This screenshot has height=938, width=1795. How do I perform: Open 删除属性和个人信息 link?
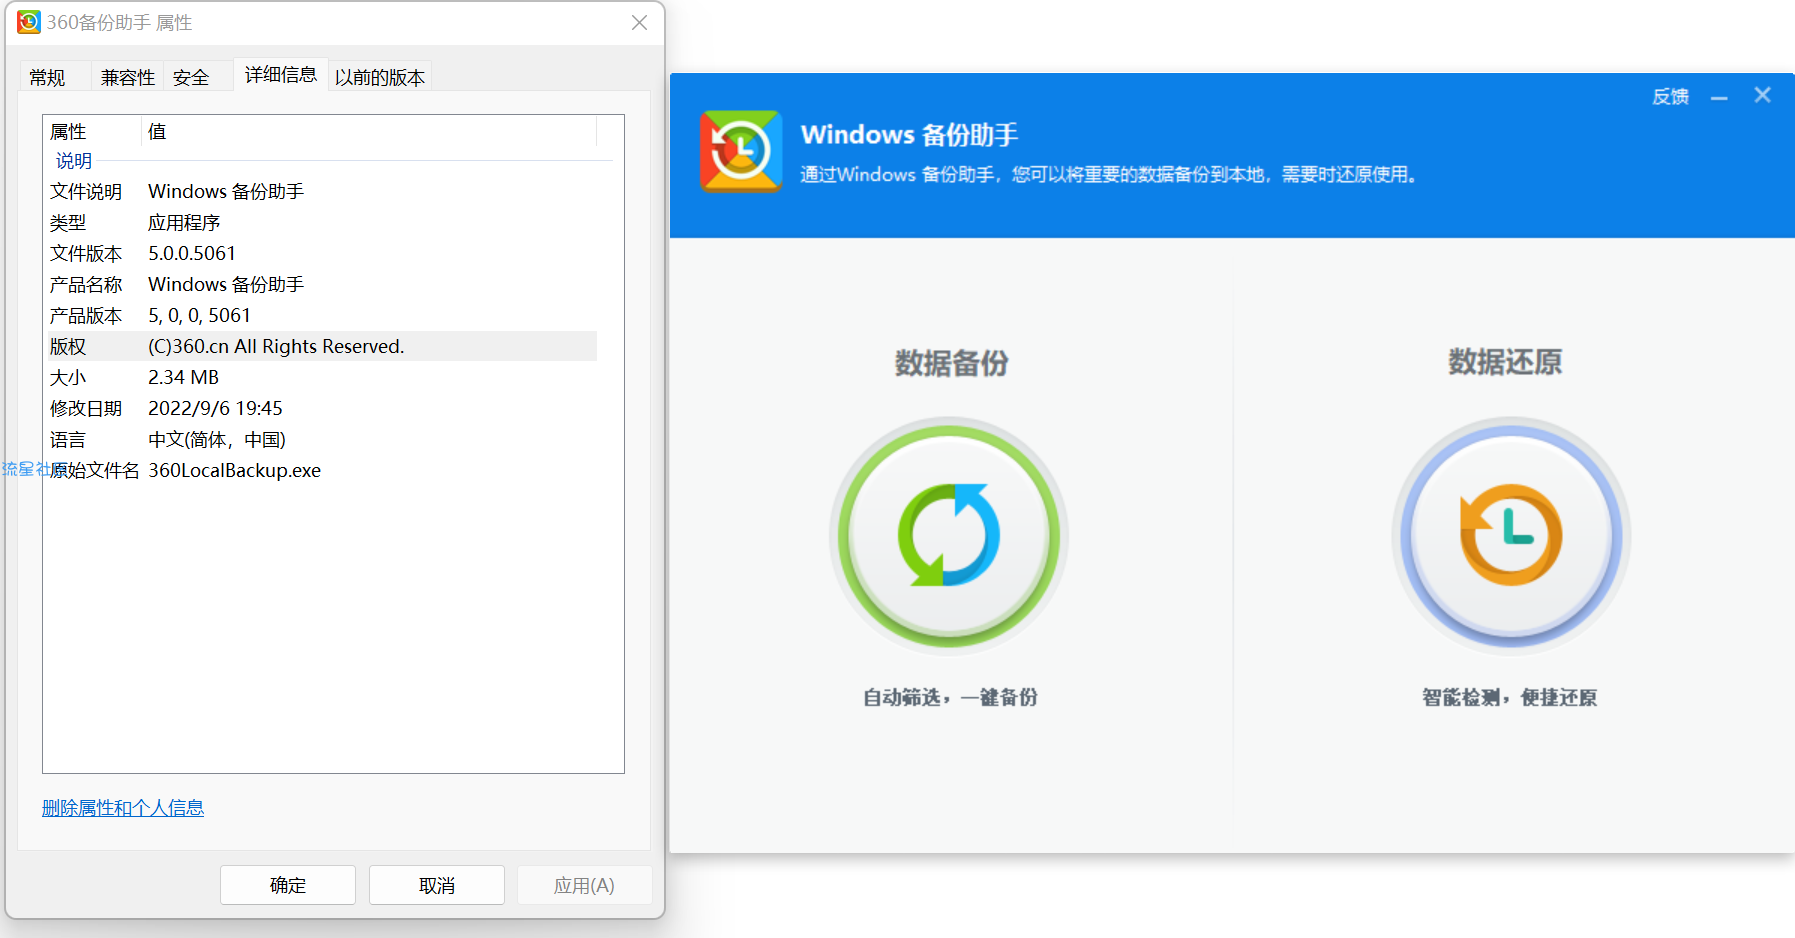(123, 808)
